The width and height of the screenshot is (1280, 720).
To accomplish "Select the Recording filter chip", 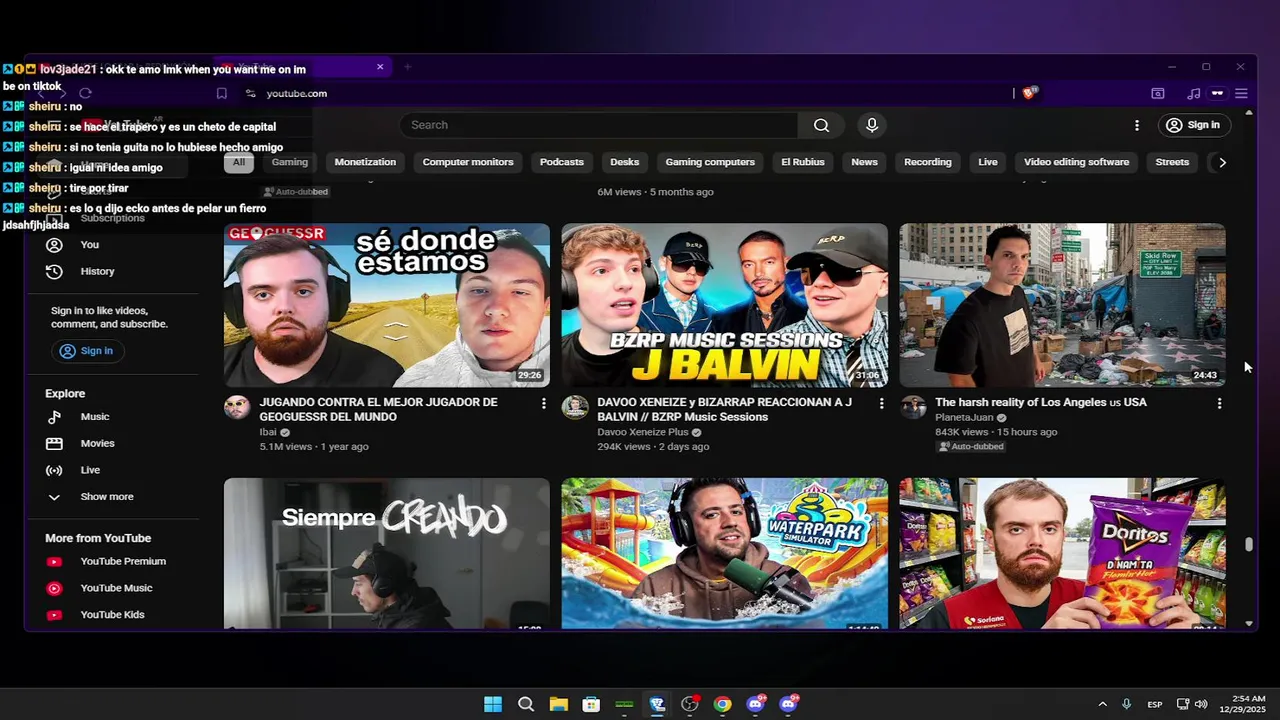I will point(928,162).
